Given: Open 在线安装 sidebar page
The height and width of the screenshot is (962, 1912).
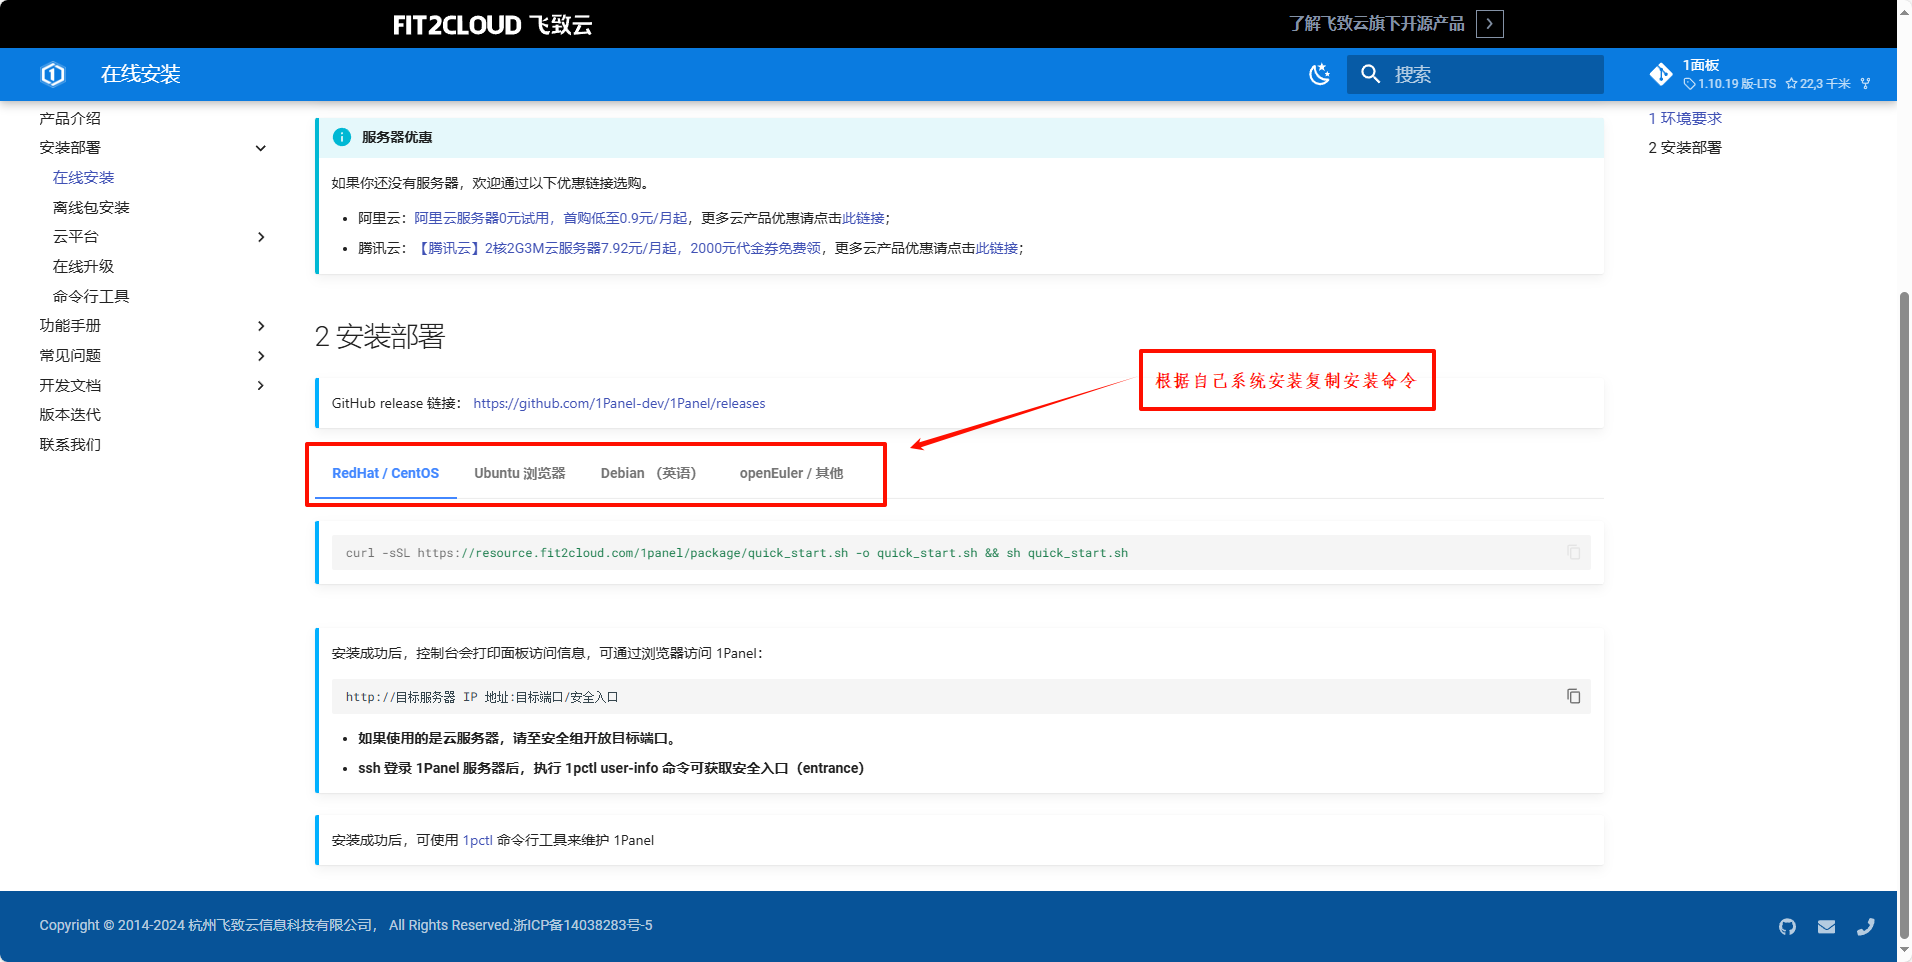Looking at the screenshot, I should tap(84, 177).
